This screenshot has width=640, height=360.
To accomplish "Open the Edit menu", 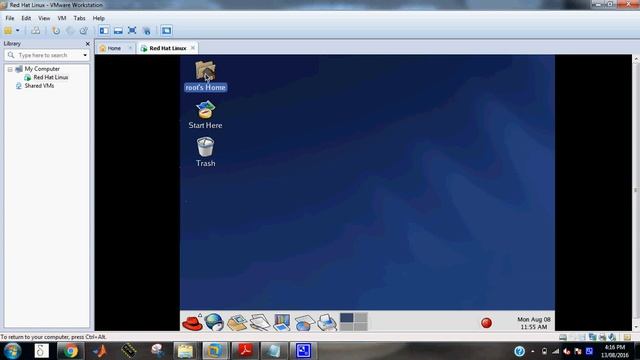I will (26, 18).
